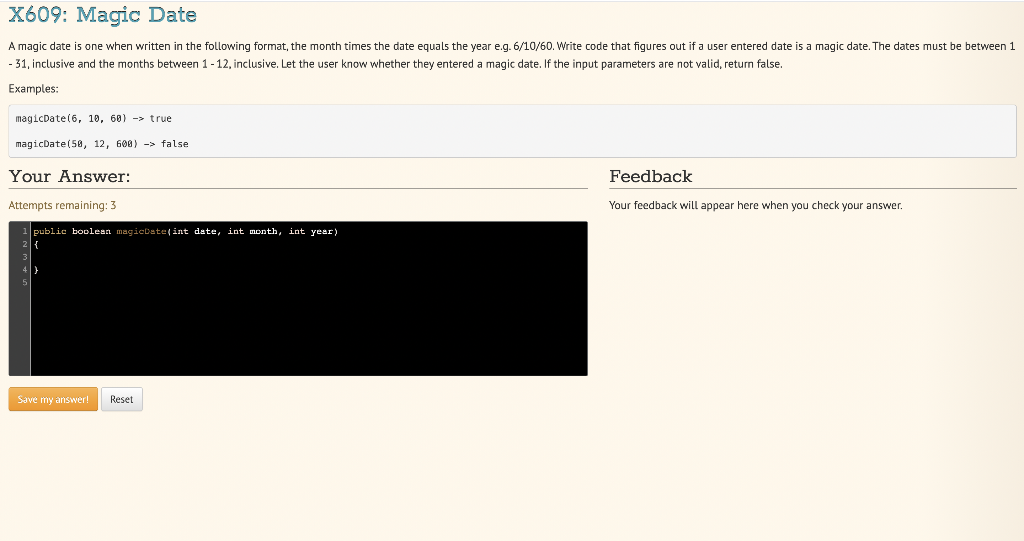Place cursor on the empty line 3 of code
This screenshot has width=1024, height=541.
click(x=309, y=257)
